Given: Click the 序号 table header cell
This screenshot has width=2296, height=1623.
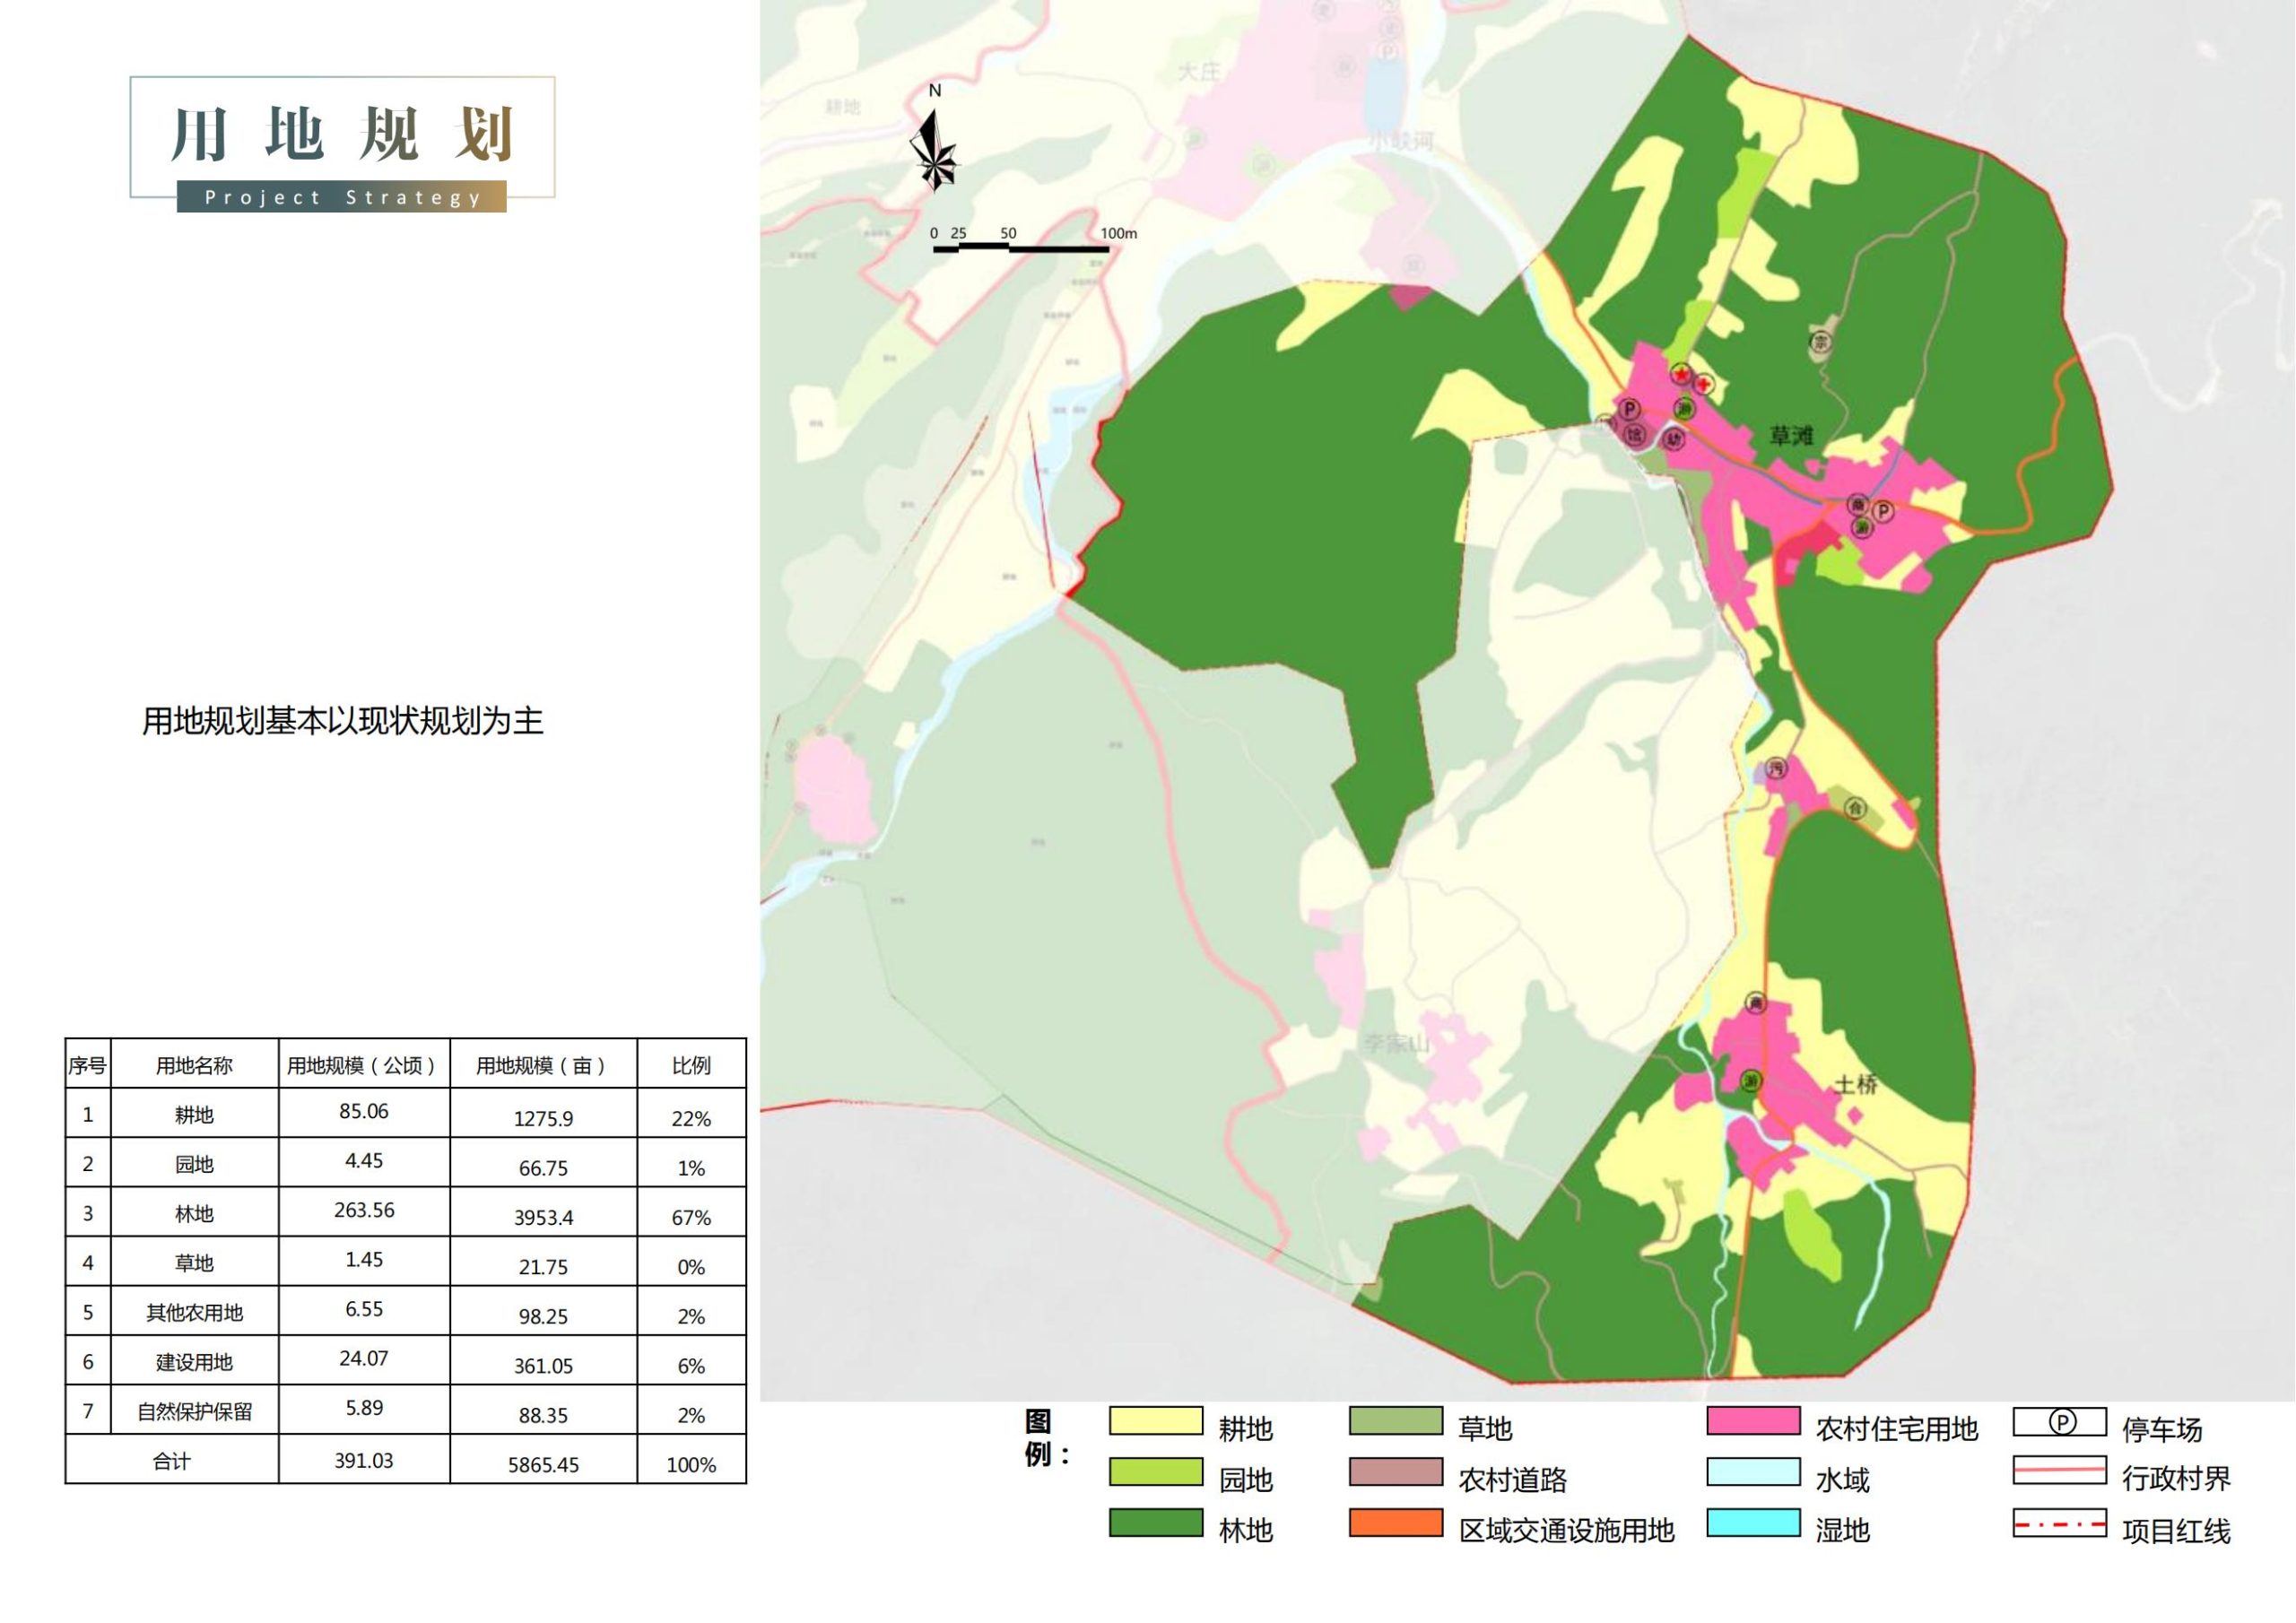Looking at the screenshot, I should 88,1065.
